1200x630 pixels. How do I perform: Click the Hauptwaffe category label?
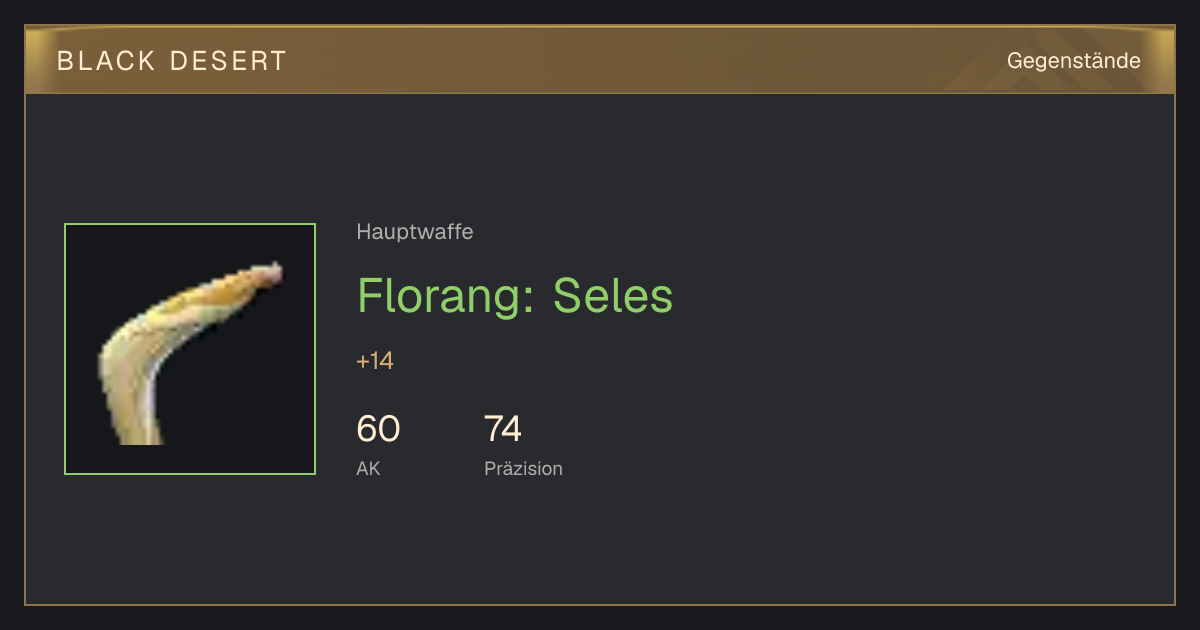[x=415, y=232]
